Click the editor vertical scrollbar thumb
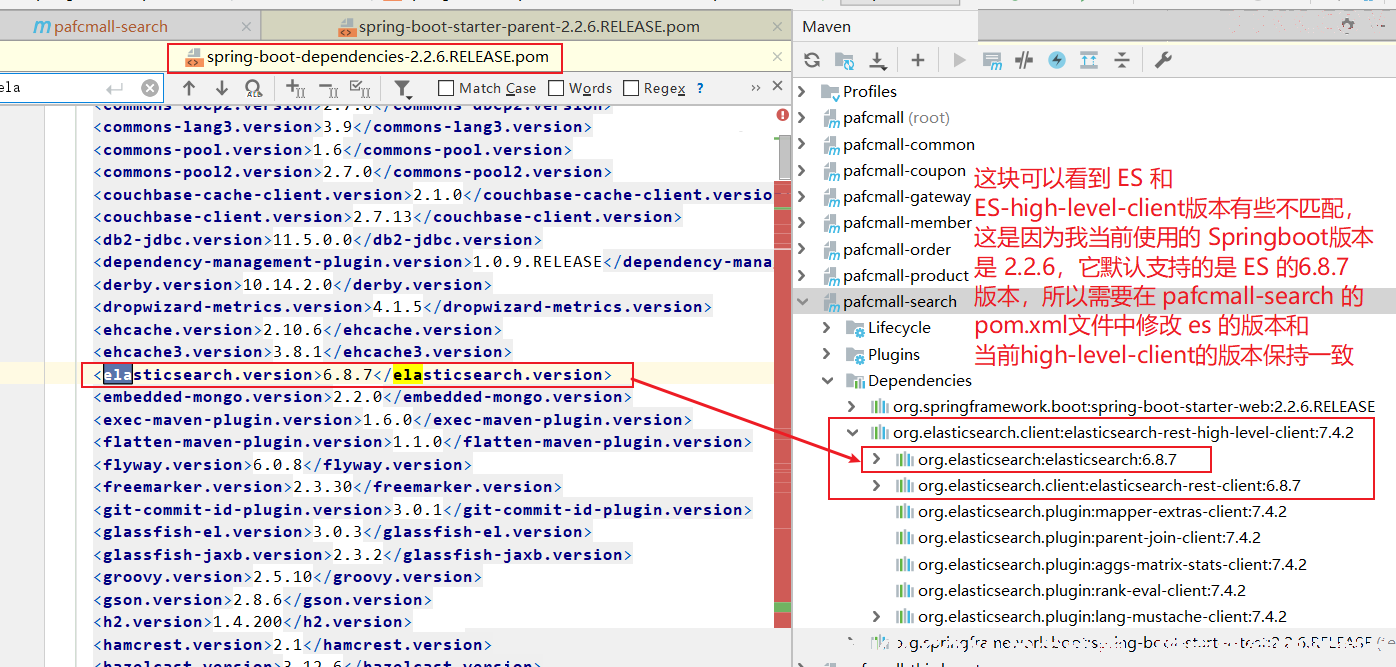1396x667 pixels. click(785, 156)
